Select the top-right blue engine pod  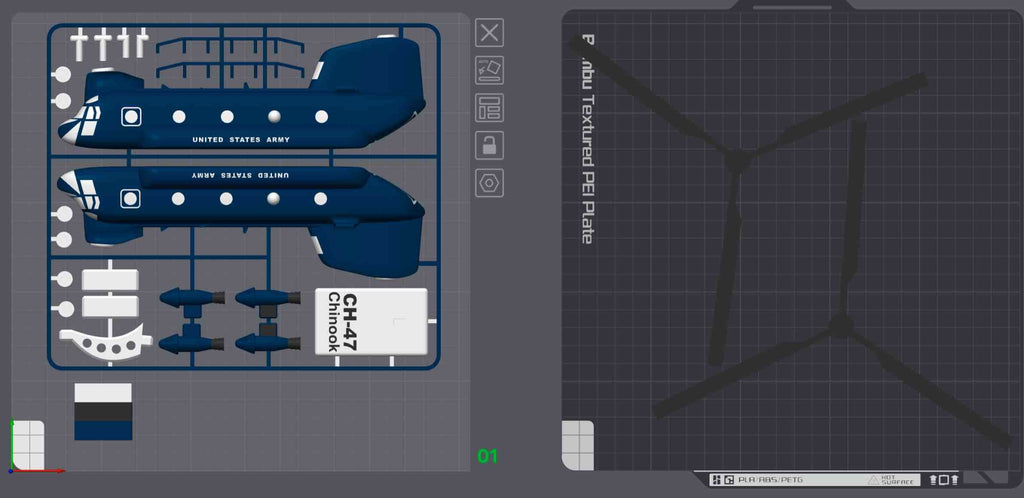[268, 298]
